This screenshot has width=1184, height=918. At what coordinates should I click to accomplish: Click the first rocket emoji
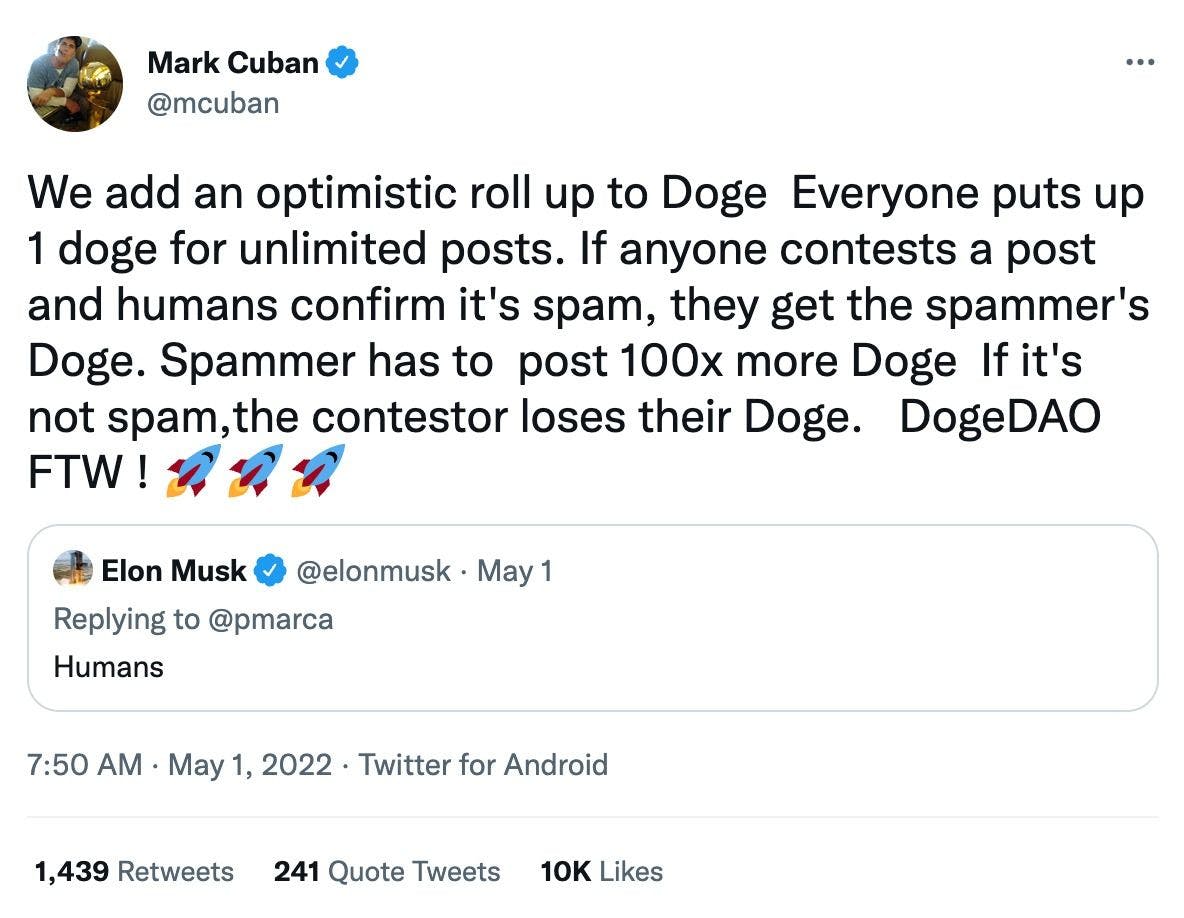[193, 470]
